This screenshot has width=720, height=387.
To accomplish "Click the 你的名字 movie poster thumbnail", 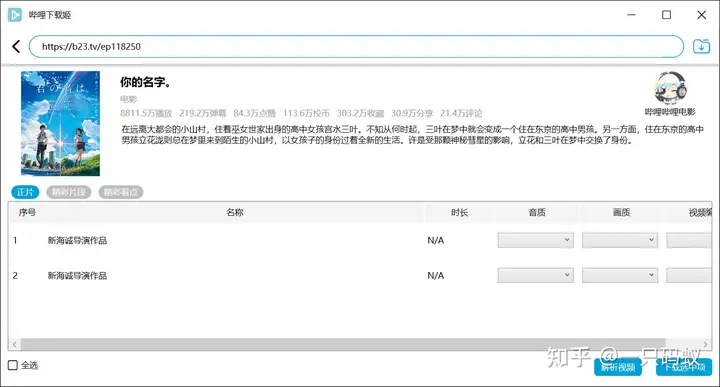I will pos(60,123).
